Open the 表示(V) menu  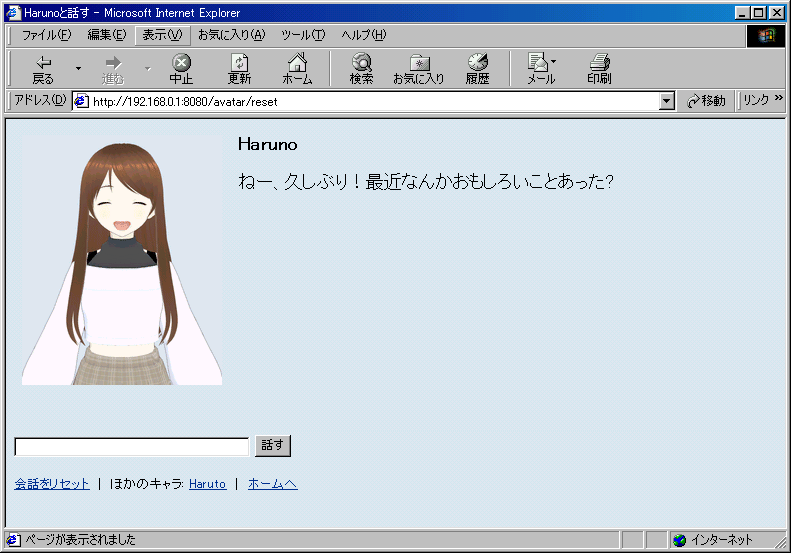coord(162,35)
